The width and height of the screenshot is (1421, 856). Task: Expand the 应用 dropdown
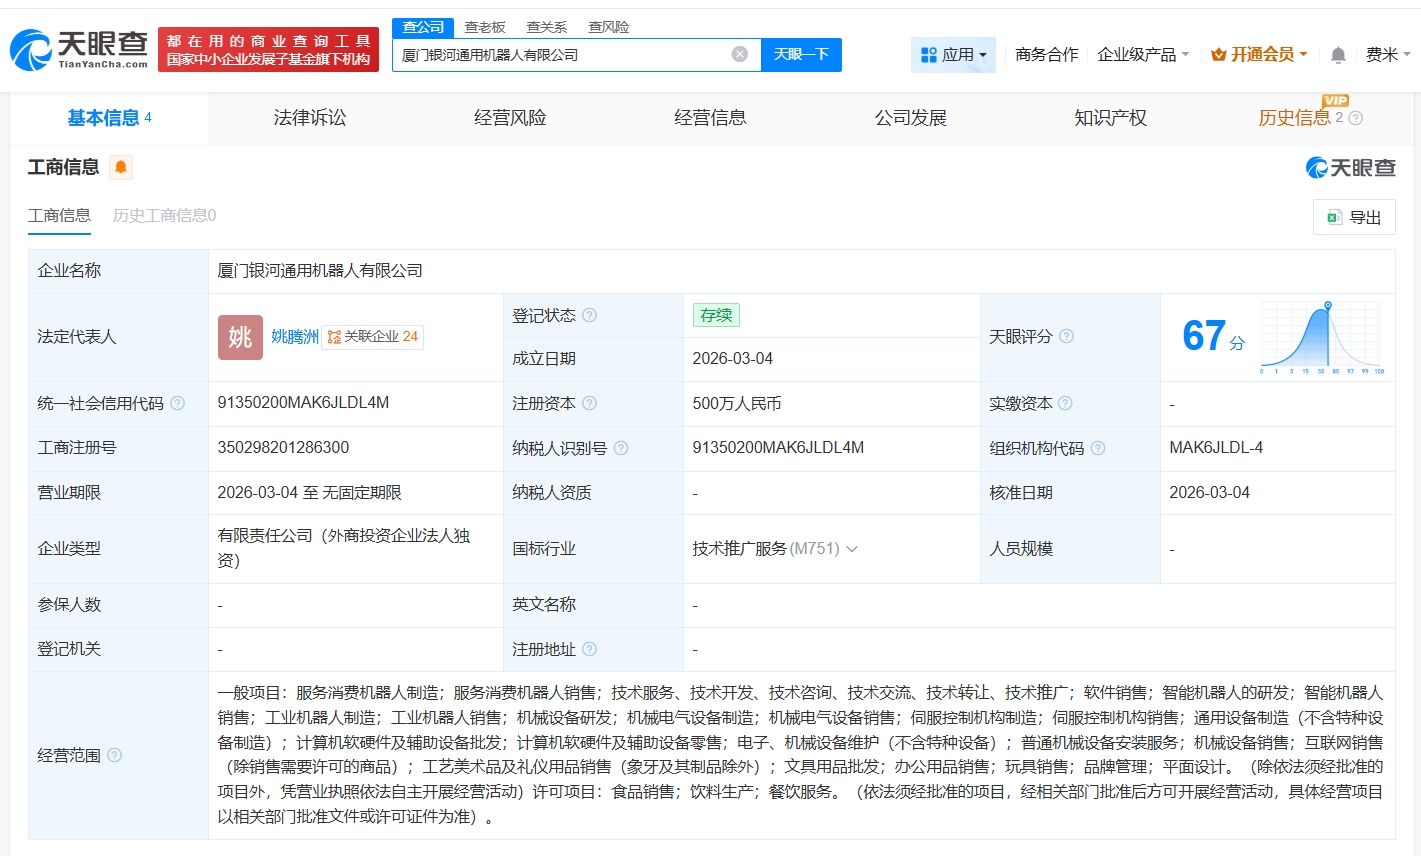coord(953,54)
